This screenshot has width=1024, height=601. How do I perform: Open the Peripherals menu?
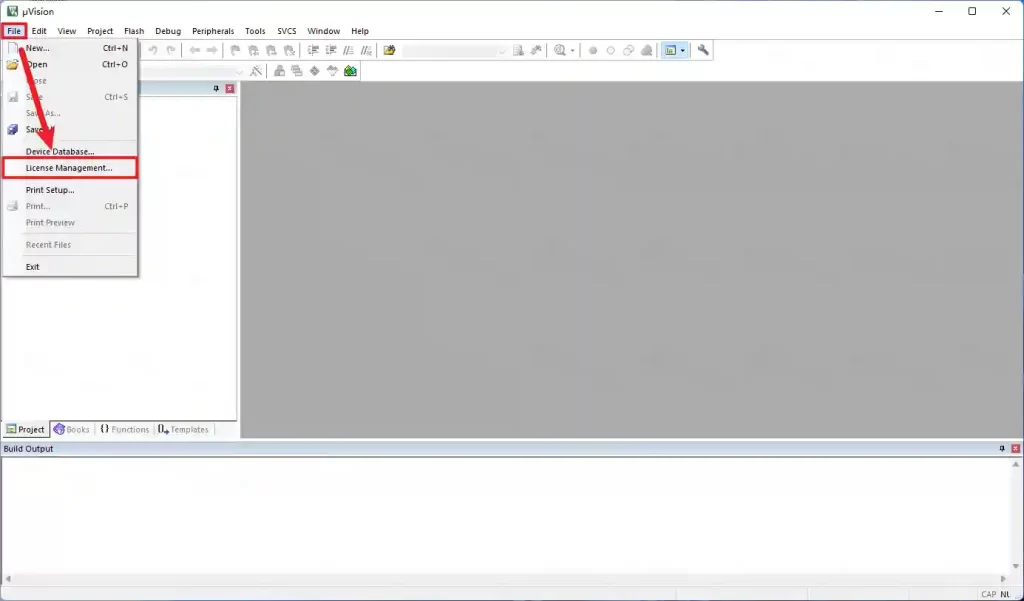pyautogui.click(x=213, y=31)
